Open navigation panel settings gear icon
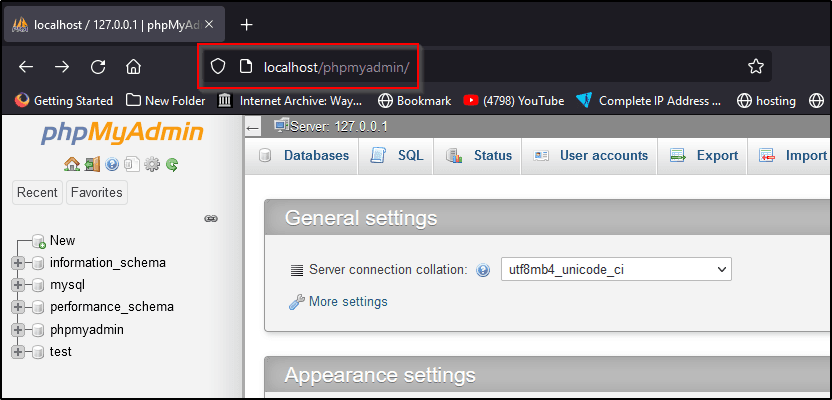This screenshot has width=832, height=400. coord(152,165)
